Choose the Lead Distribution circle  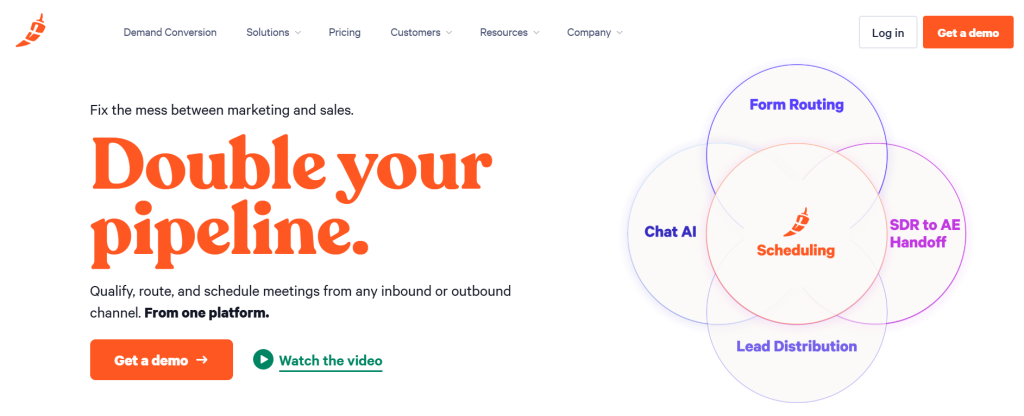point(796,346)
